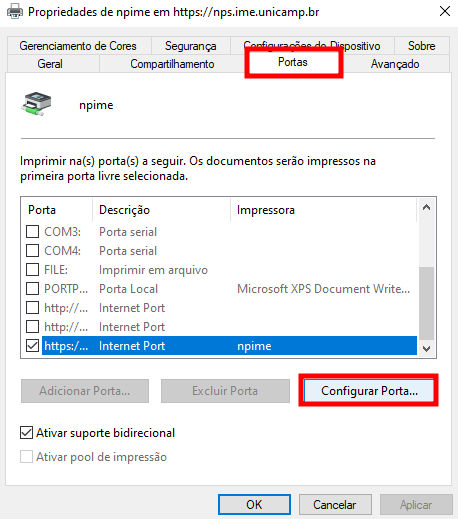Click the Configurar Porta button
458x519 pixels.
pyautogui.click(x=369, y=390)
